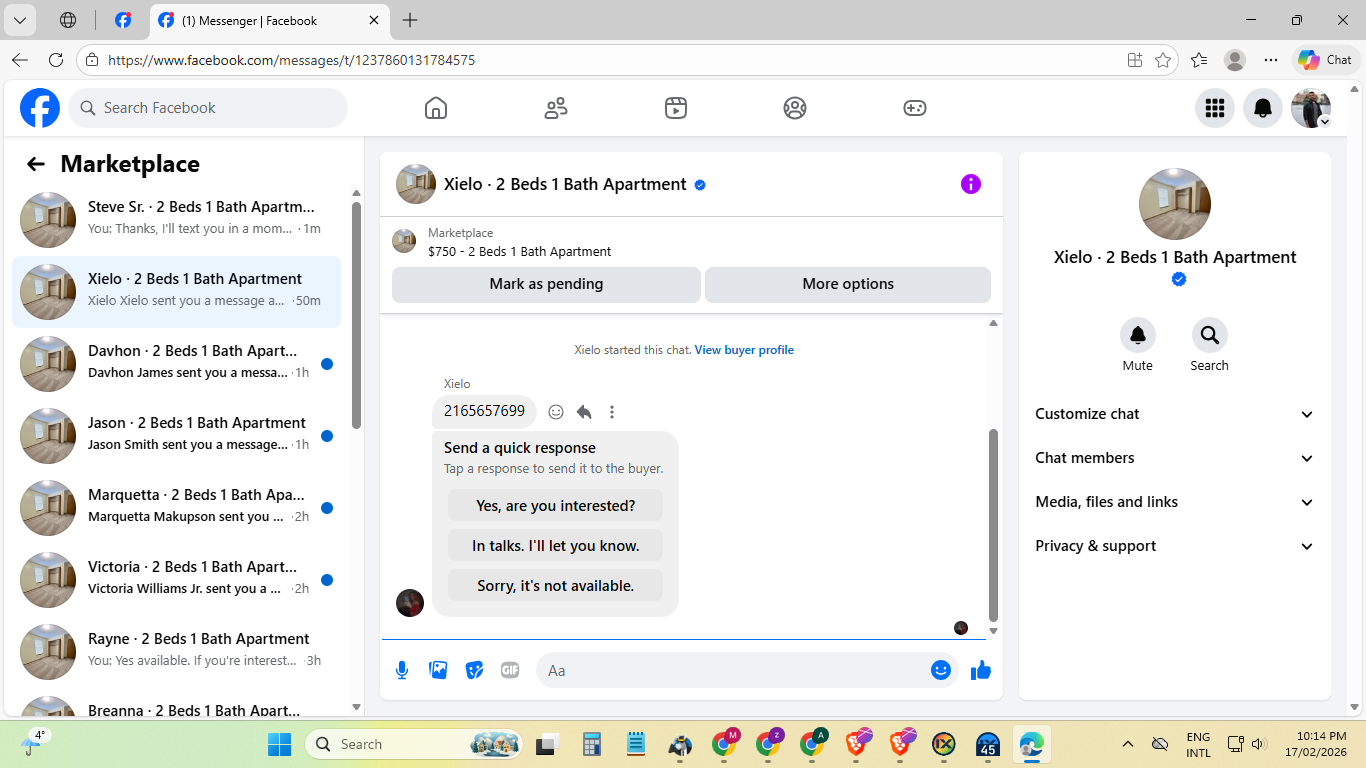The image size is (1366, 768).
Task: Open browser settings ellipsis menu
Action: [x=1271, y=60]
